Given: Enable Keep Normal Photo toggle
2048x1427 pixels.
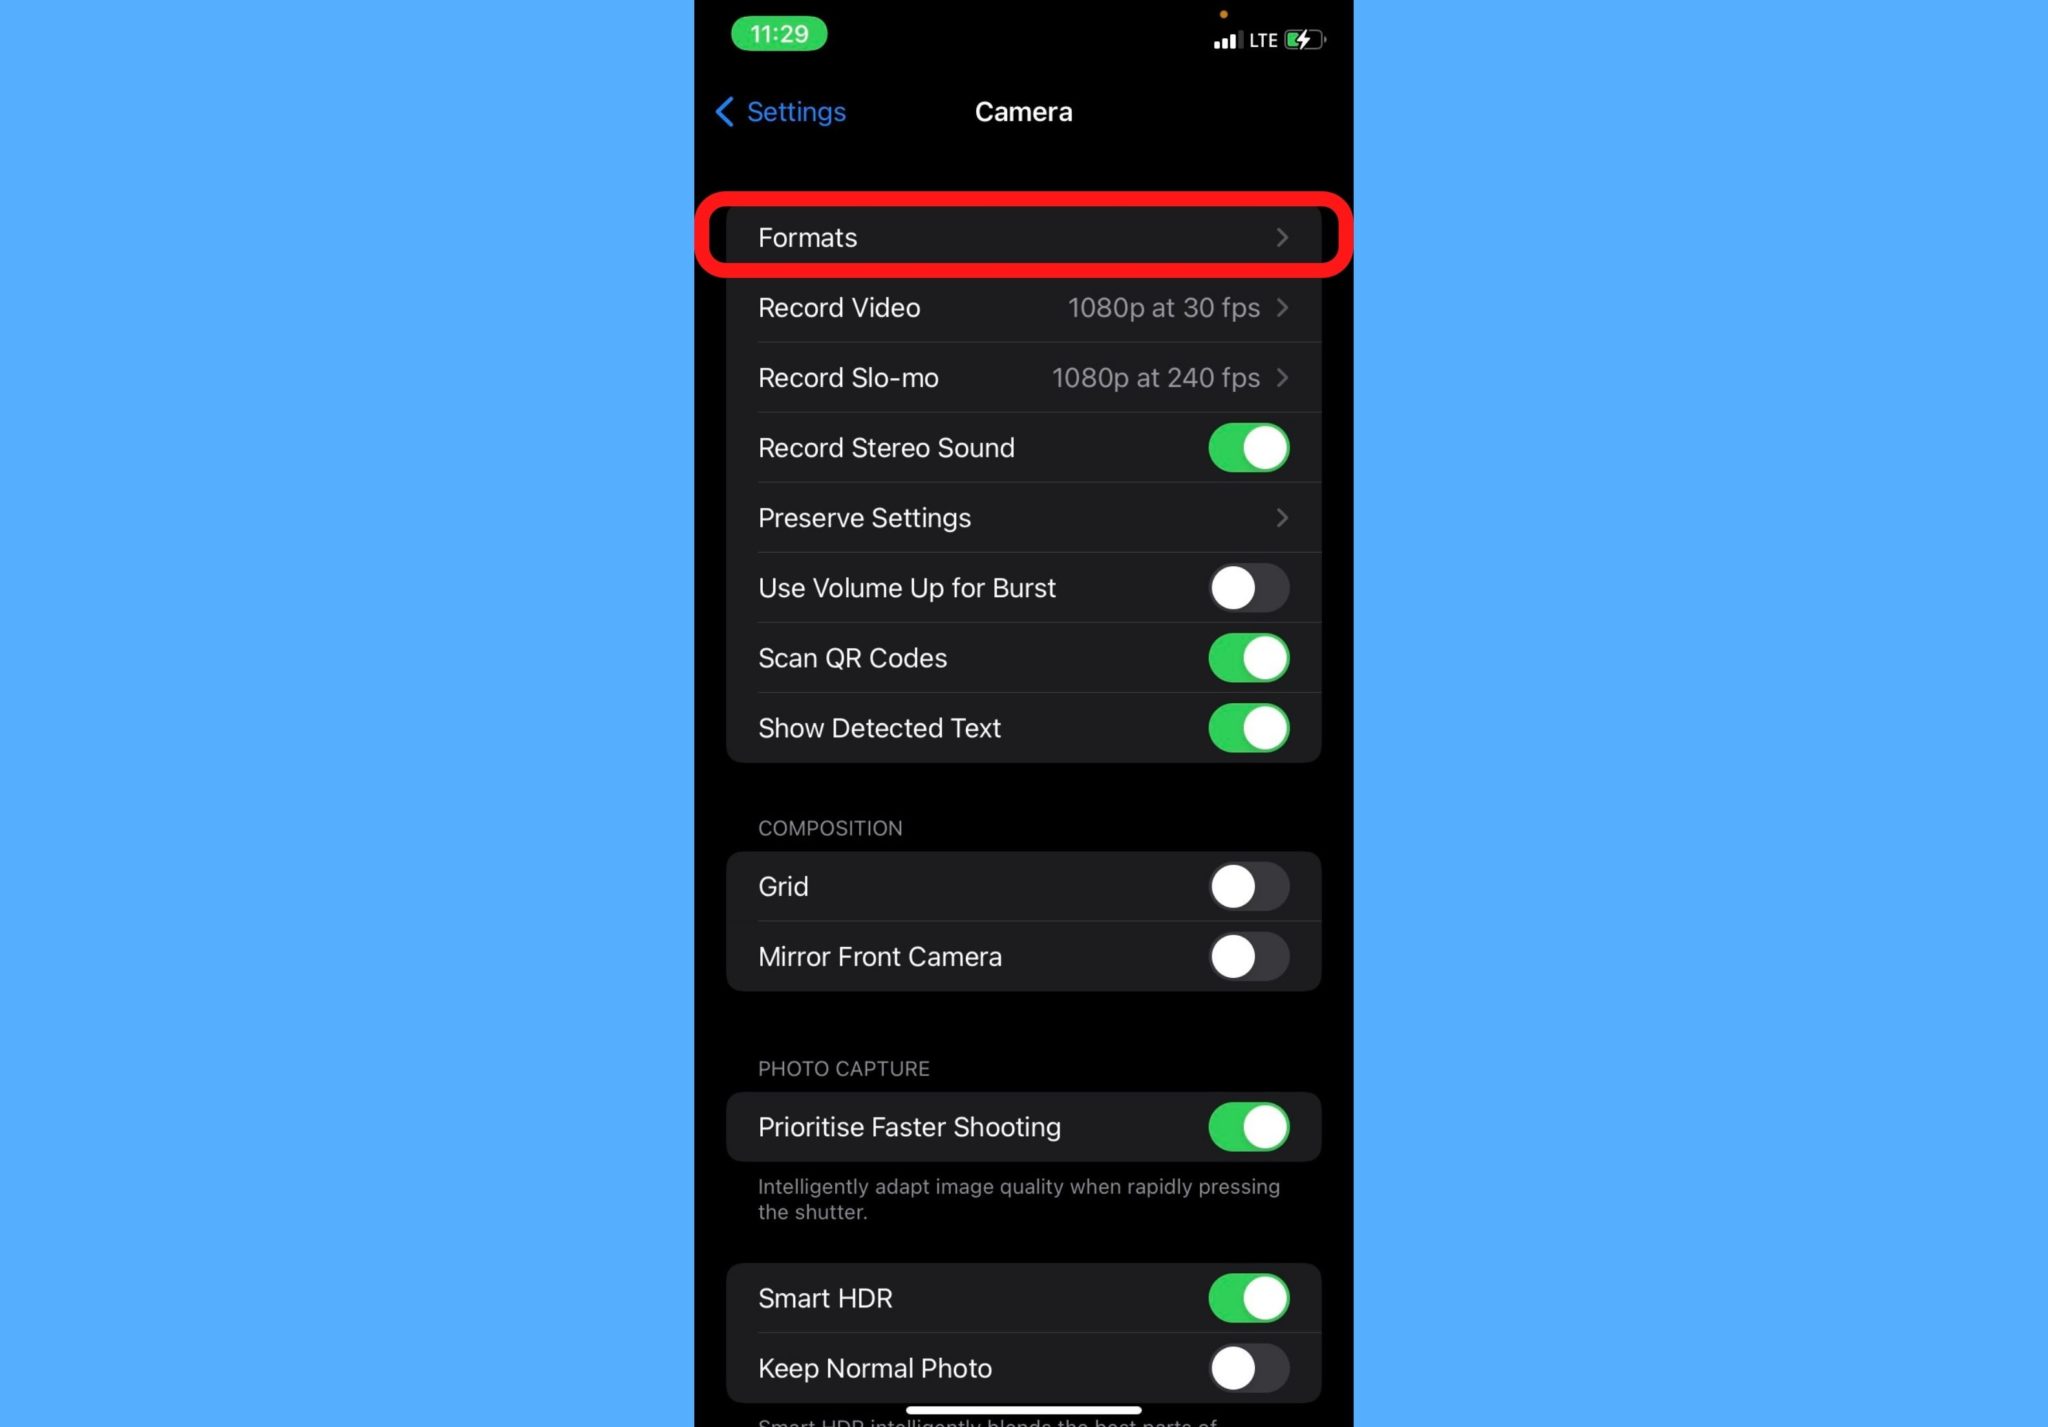Looking at the screenshot, I should (1245, 1366).
